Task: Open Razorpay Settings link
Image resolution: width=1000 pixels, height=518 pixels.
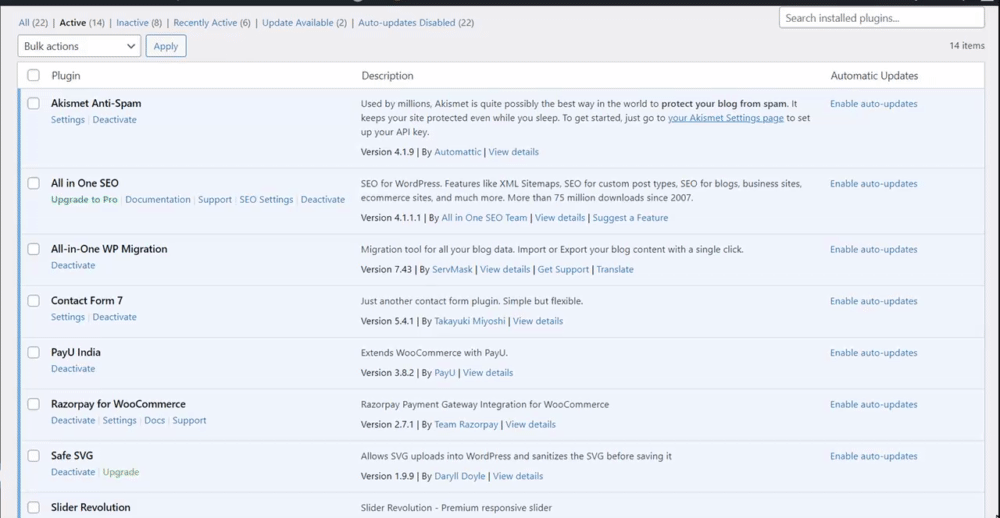Action: (119, 420)
